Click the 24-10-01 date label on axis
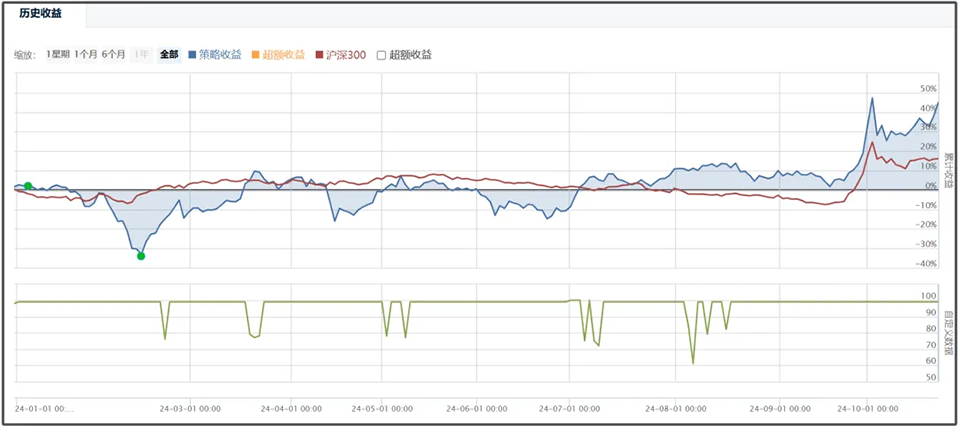Screen dimensions: 958x426 (x=868, y=408)
